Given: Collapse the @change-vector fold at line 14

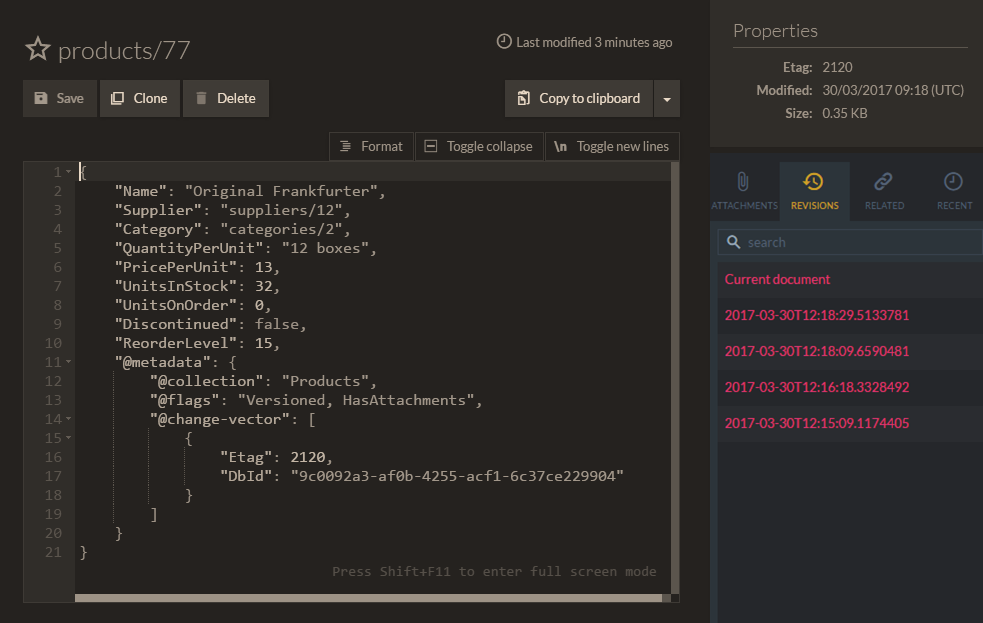Looking at the screenshot, I should tap(68, 419).
